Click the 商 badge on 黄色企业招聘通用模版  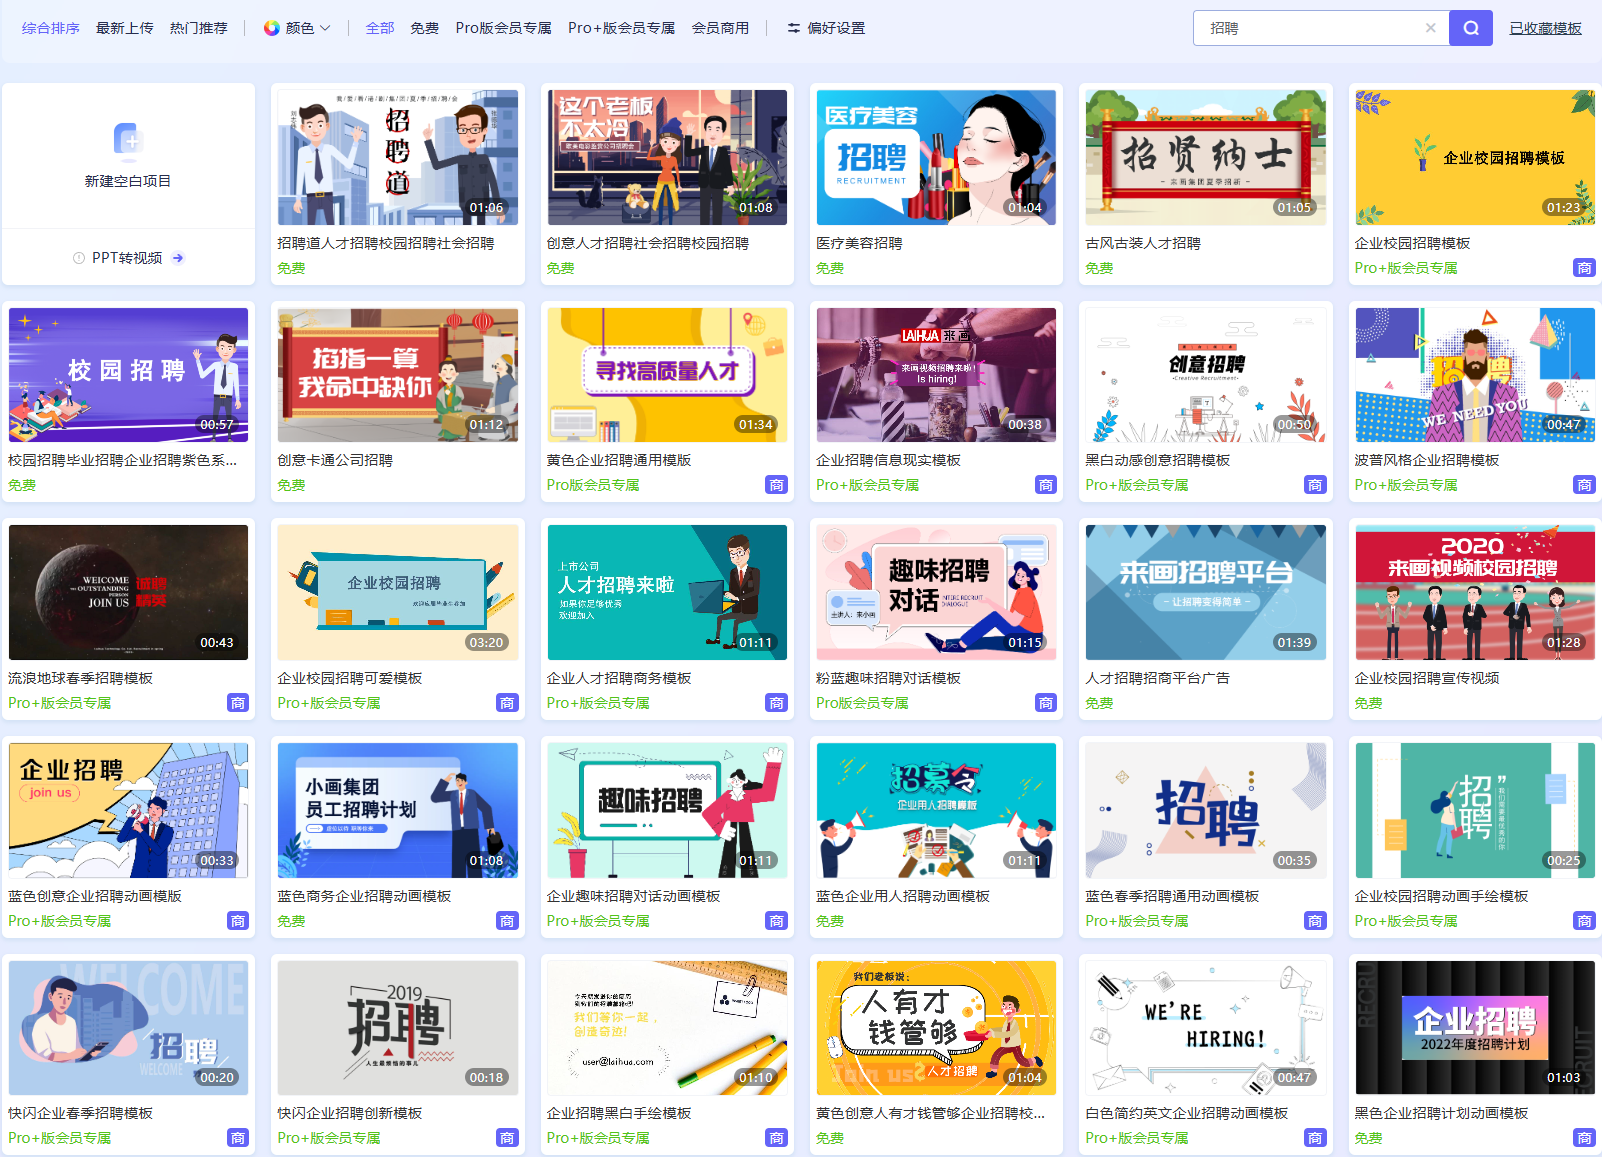pyautogui.click(x=777, y=484)
